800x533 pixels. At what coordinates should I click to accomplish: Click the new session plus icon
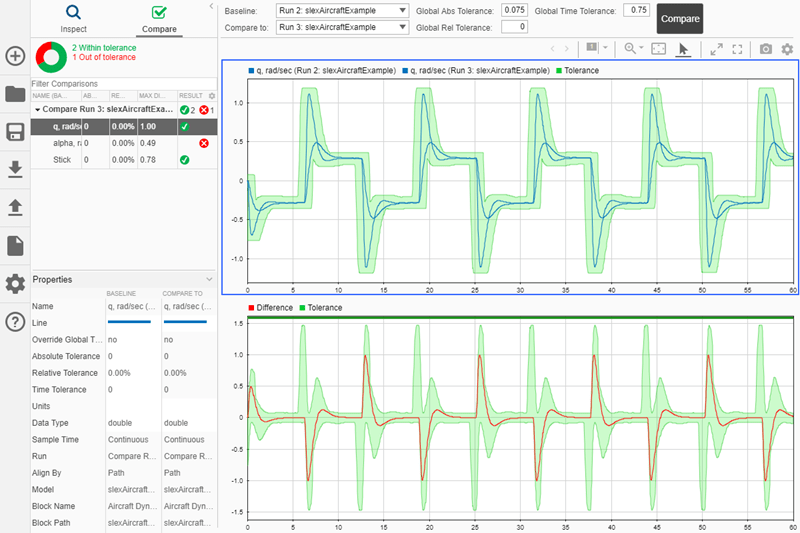point(15,56)
